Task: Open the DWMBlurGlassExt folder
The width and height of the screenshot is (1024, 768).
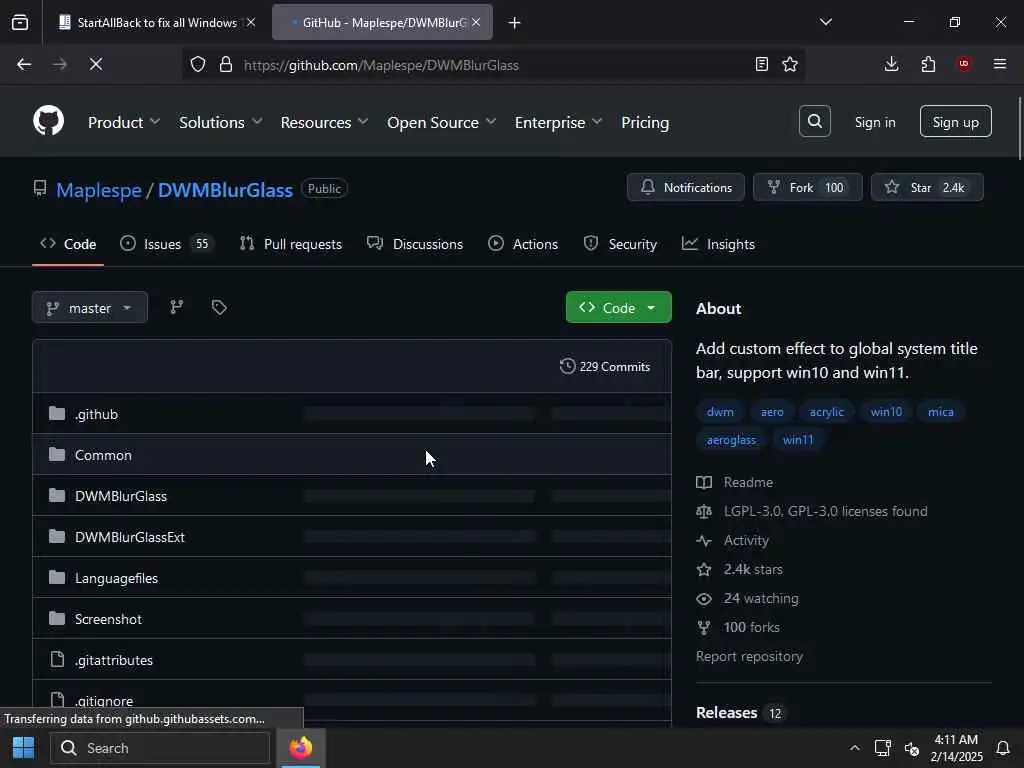Action: click(129, 537)
